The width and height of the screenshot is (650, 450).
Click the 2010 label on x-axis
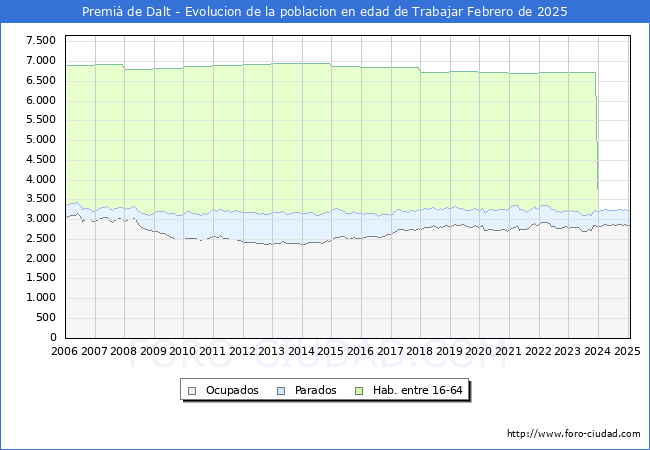click(183, 351)
